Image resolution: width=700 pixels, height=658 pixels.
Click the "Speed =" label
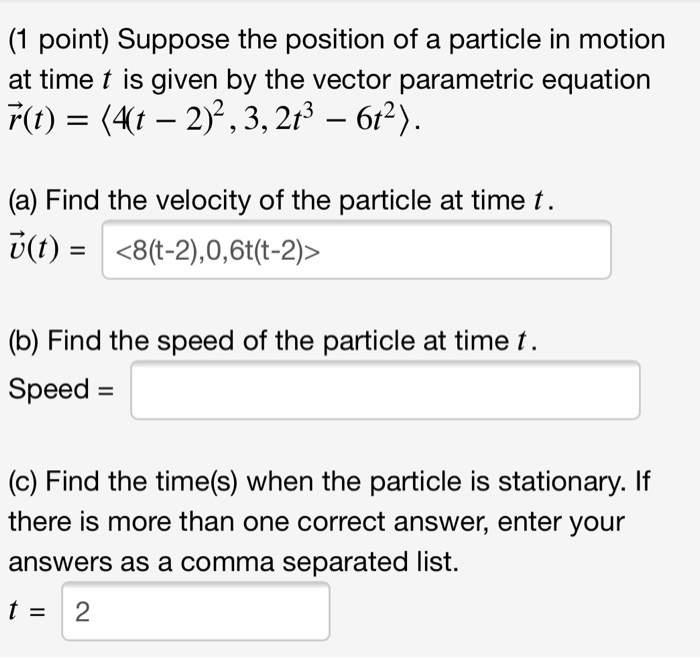pyautogui.click(x=61, y=389)
